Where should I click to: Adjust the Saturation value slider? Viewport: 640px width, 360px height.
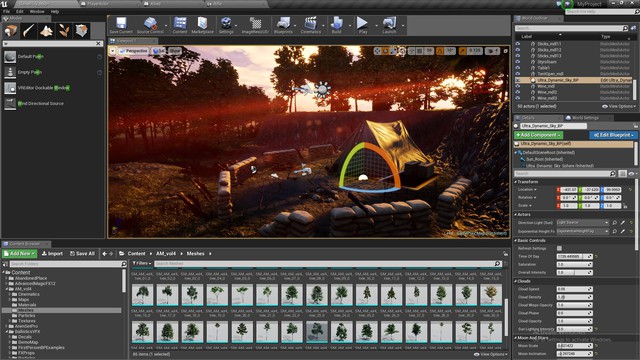pos(574,264)
